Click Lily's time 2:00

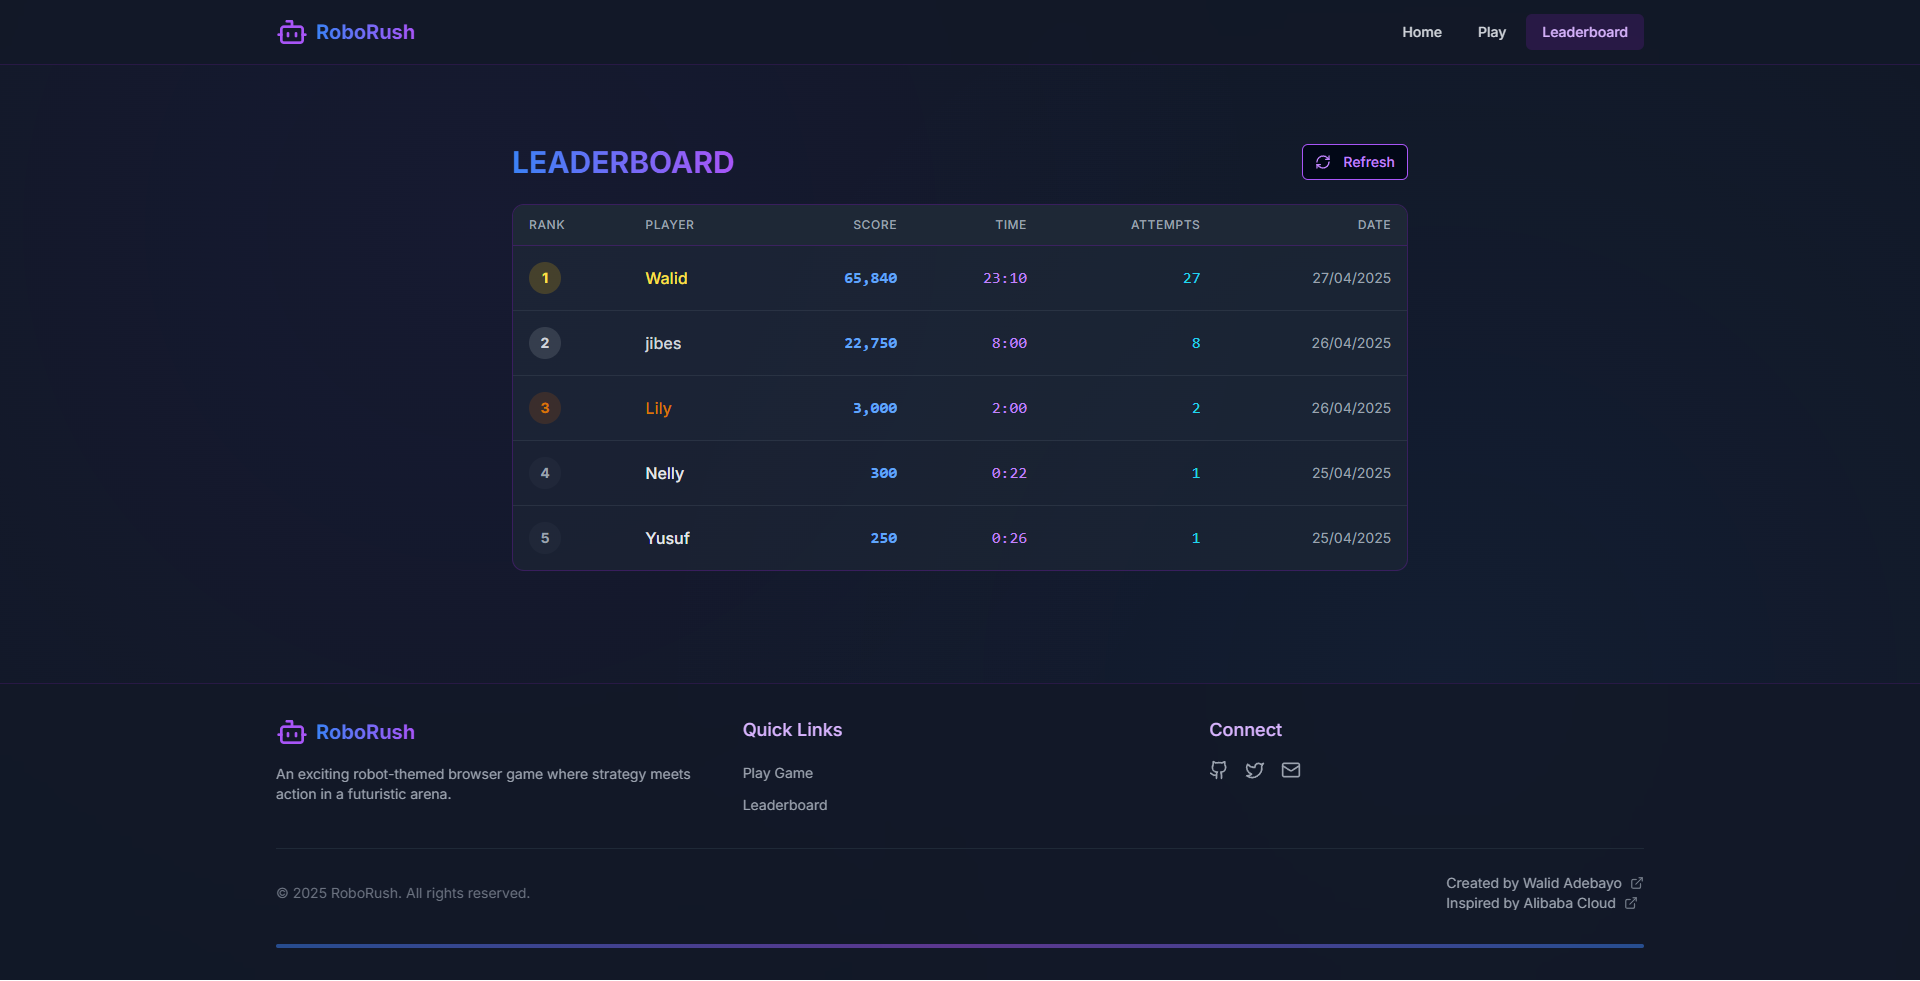tap(1009, 408)
